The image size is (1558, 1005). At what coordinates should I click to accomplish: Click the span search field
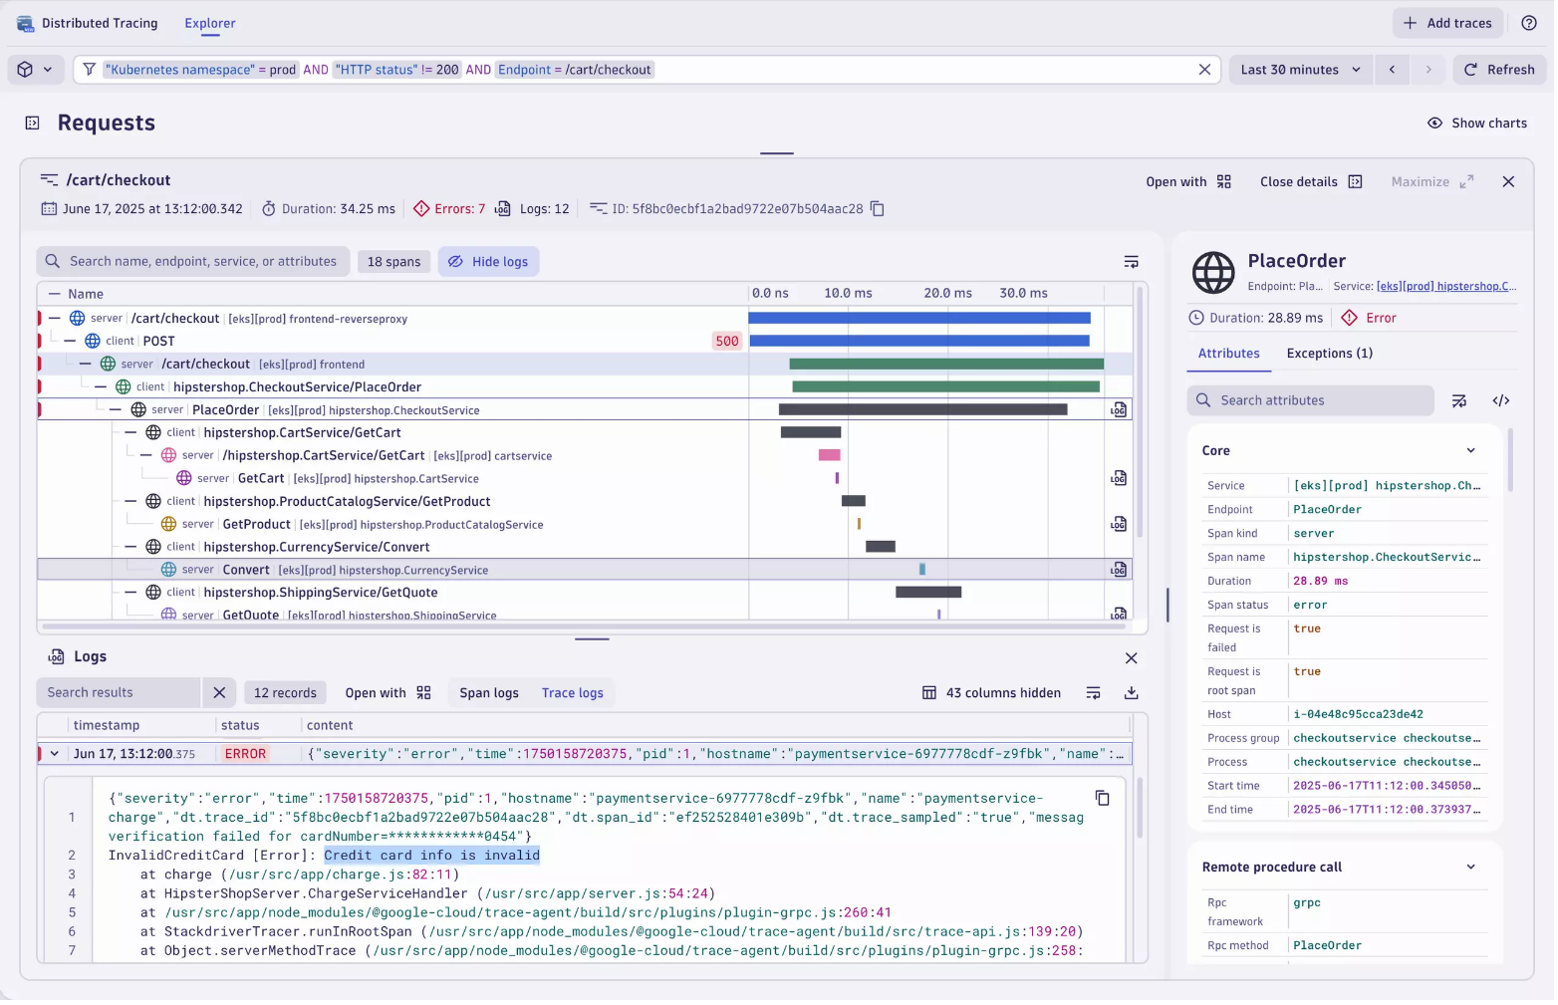click(194, 262)
